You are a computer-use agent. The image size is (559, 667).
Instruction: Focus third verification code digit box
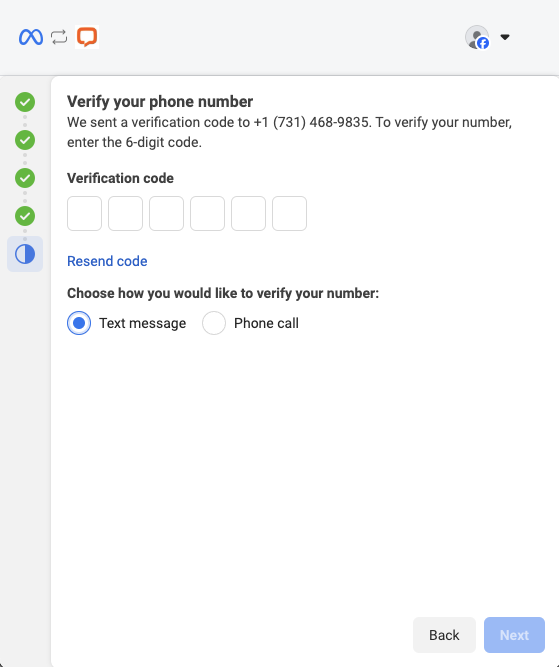pos(166,214)
